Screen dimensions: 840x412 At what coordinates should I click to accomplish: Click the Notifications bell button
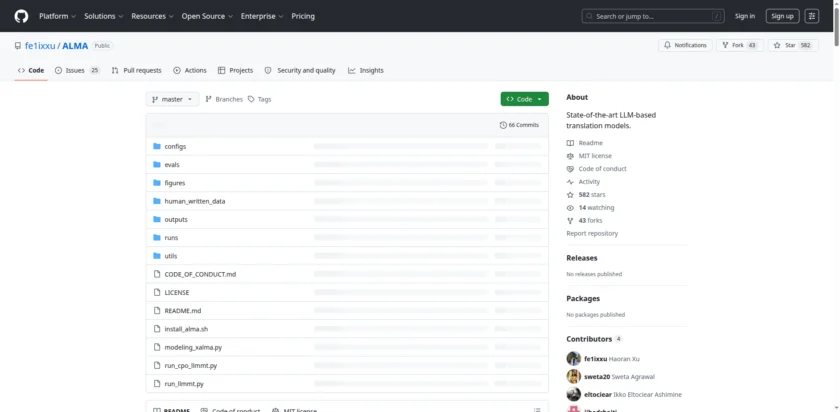coord(685,45)
